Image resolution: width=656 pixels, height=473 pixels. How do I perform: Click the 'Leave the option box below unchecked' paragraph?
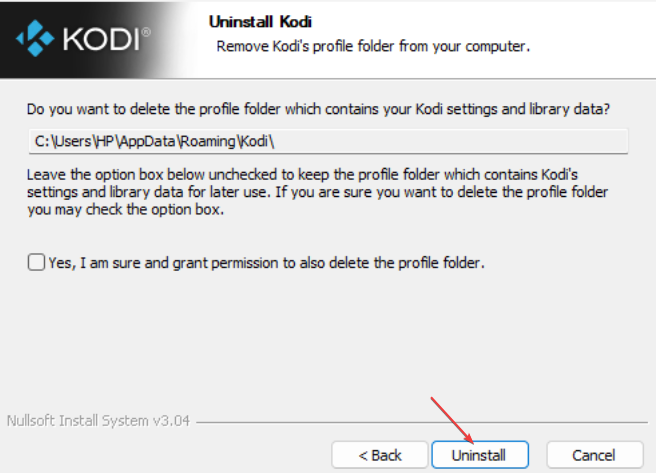tap(318, 192)
